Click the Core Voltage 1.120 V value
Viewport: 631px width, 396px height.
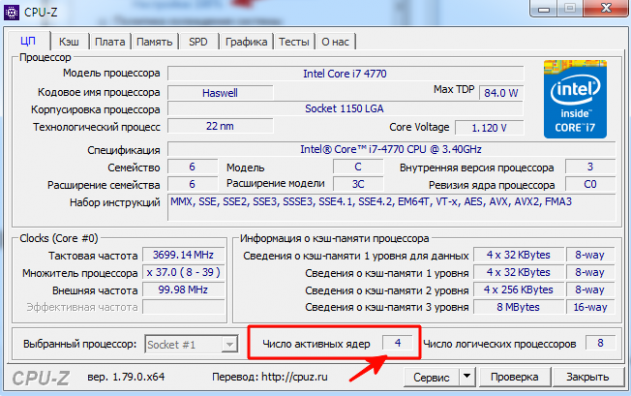[489, 128]
